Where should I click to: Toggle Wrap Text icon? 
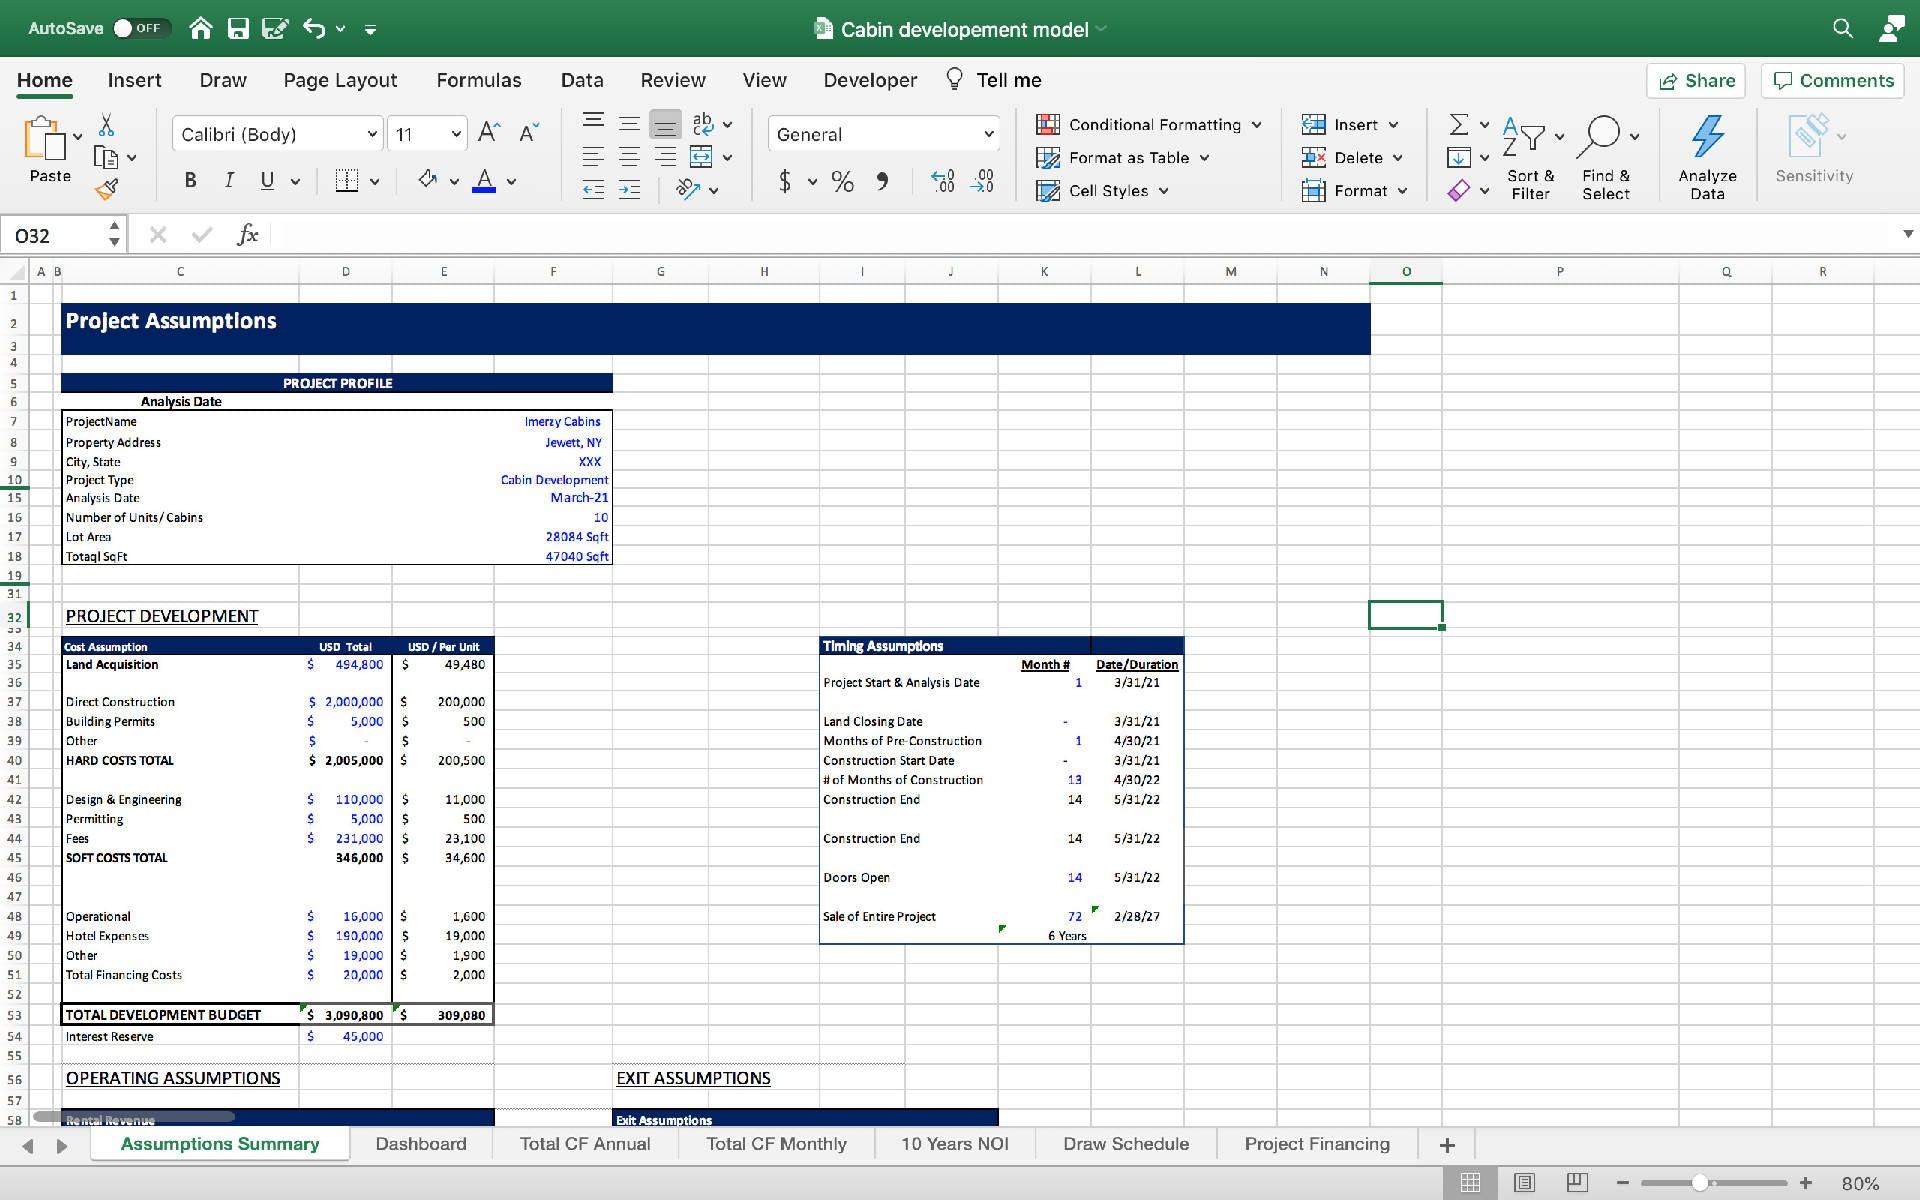(x=703, y=123)
